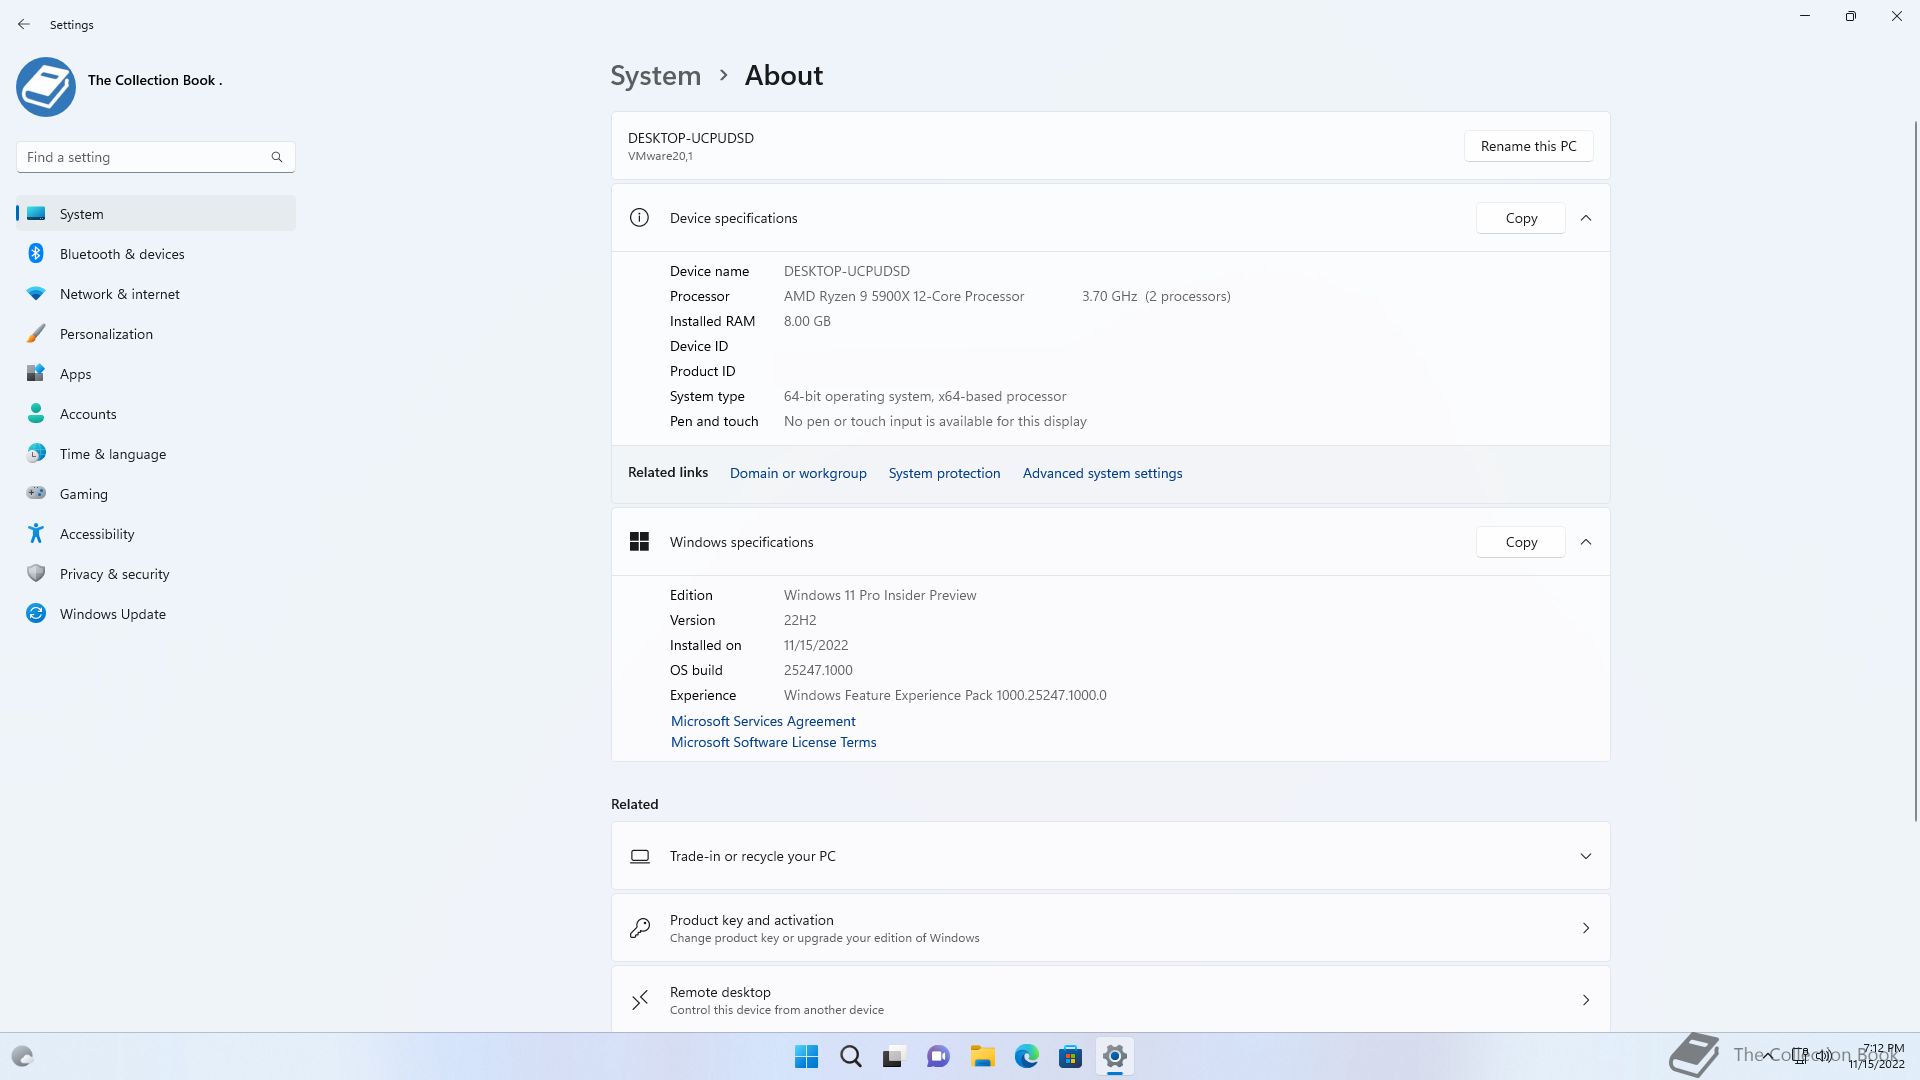Viewport: 1920px width, 1080px height.
Task: Click the OS build value 25247.1000
Action: pyautogui.click(x=818, y=670)
